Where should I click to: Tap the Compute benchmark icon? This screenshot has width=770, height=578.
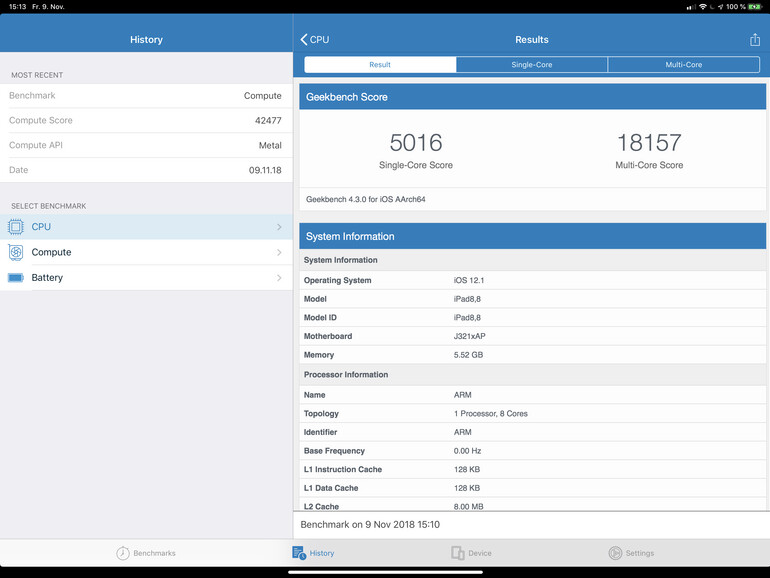coord(16,252)
